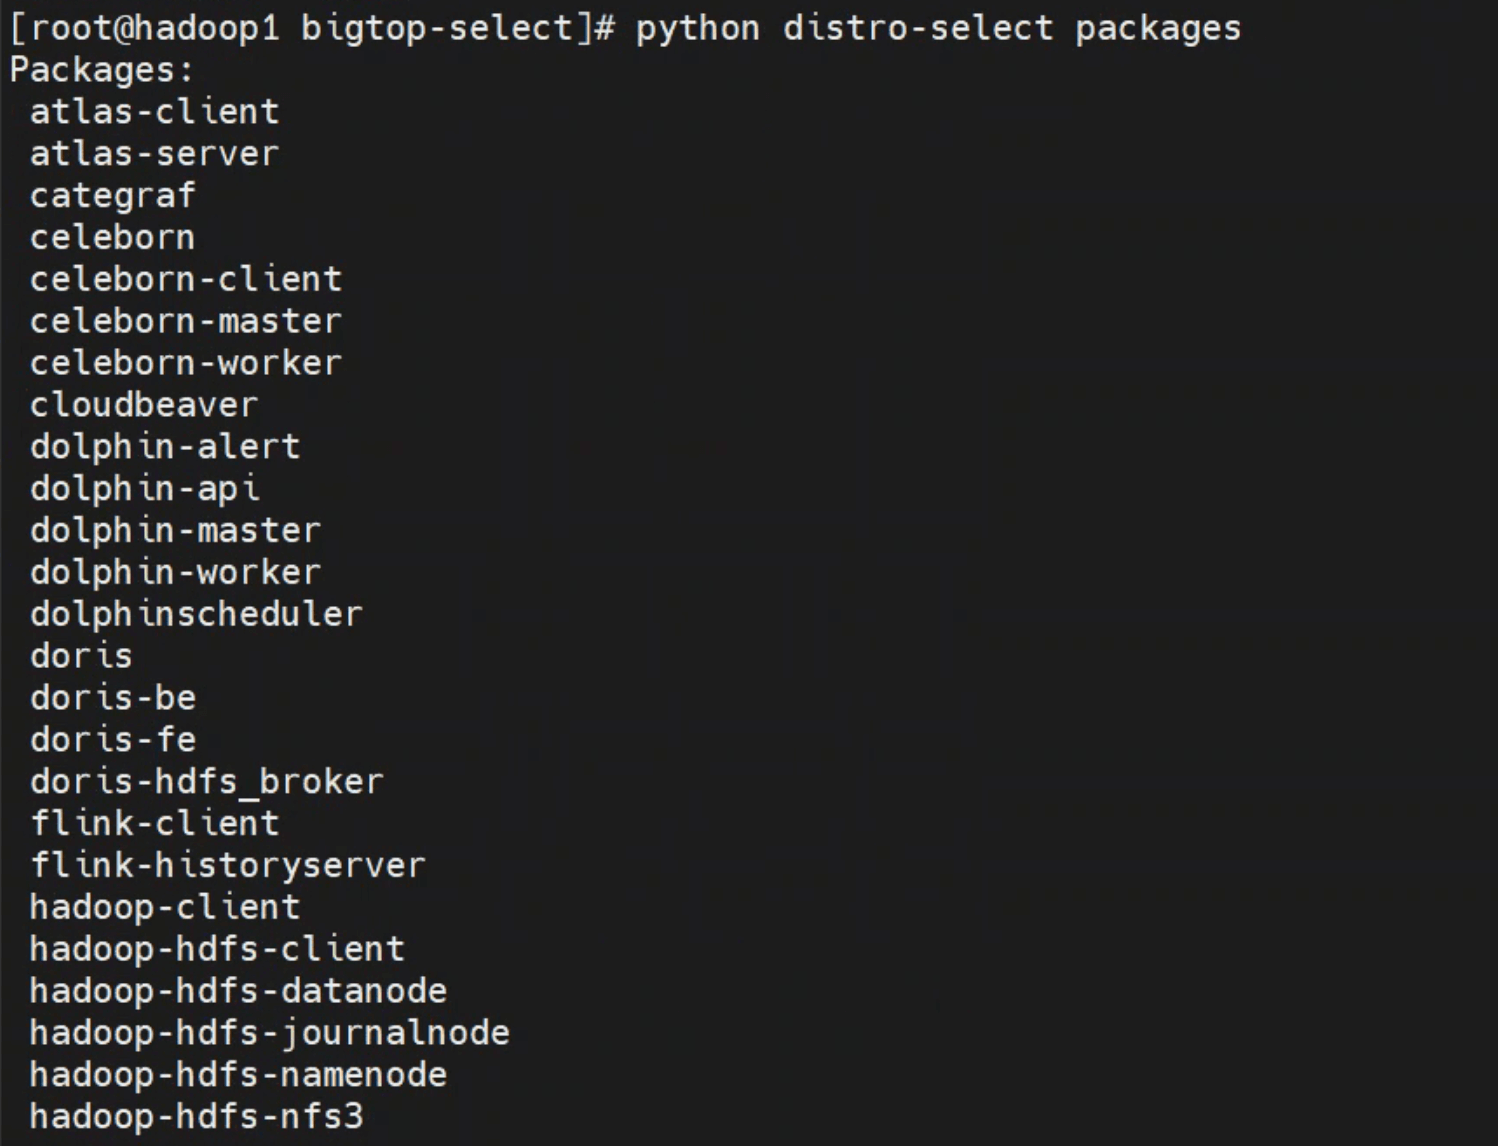Click the cloudbeaver package text
Viewport: 1498px width, 1146px height.
tap(144, 405)
